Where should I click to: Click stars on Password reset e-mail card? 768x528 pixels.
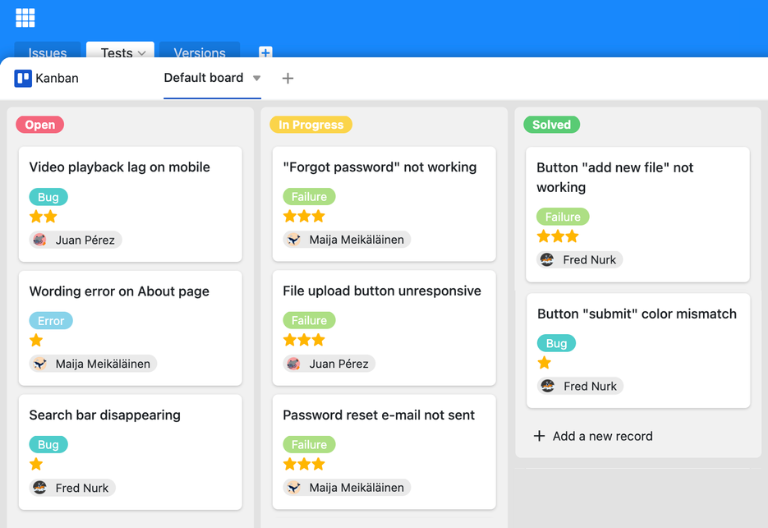click(x=304, y=464)
